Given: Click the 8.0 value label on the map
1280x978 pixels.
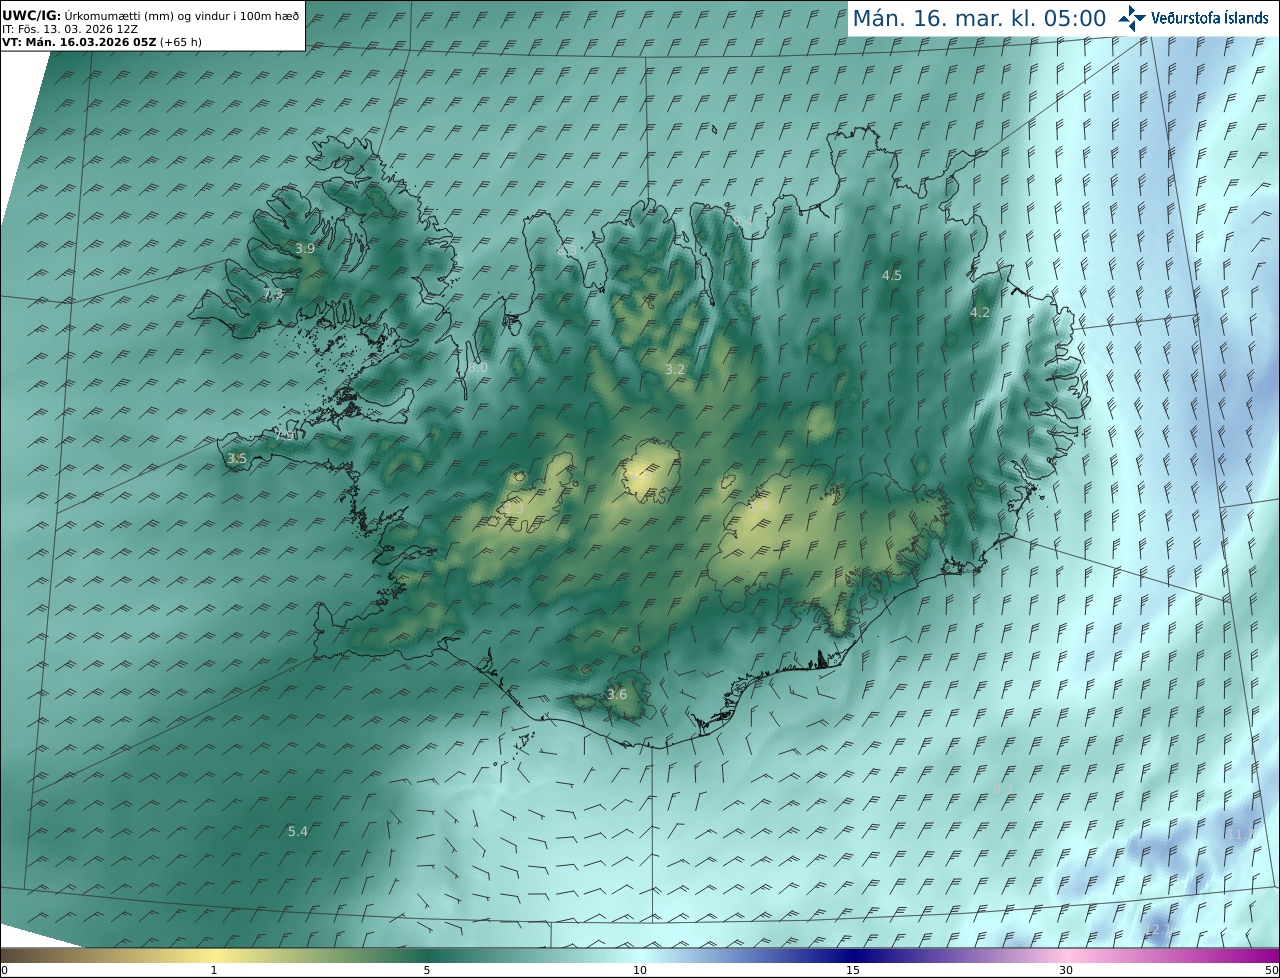Looking at the screenshot, I should click(478, 367).
